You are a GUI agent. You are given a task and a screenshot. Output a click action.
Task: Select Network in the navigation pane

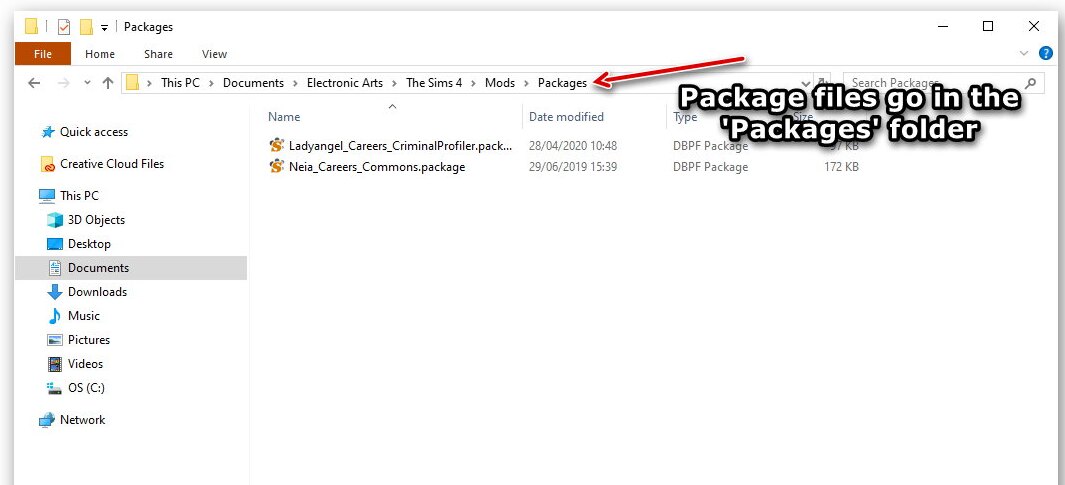click(82, 420)
